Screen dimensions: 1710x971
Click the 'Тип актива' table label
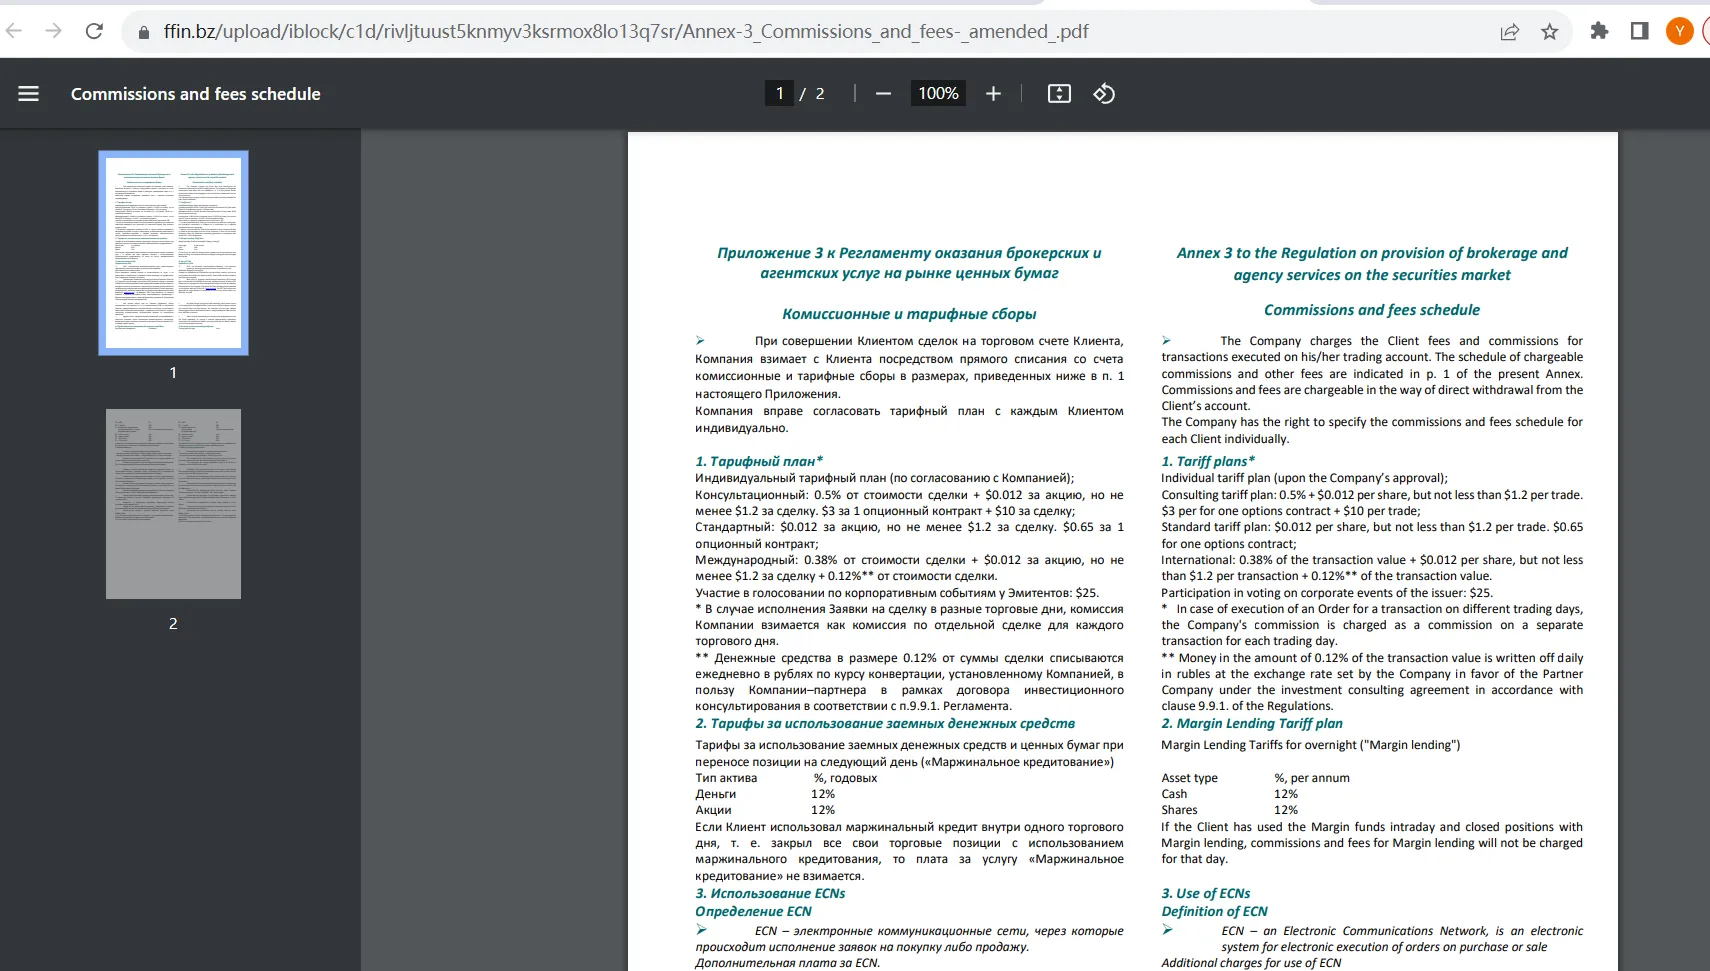[x=726, y=778]
